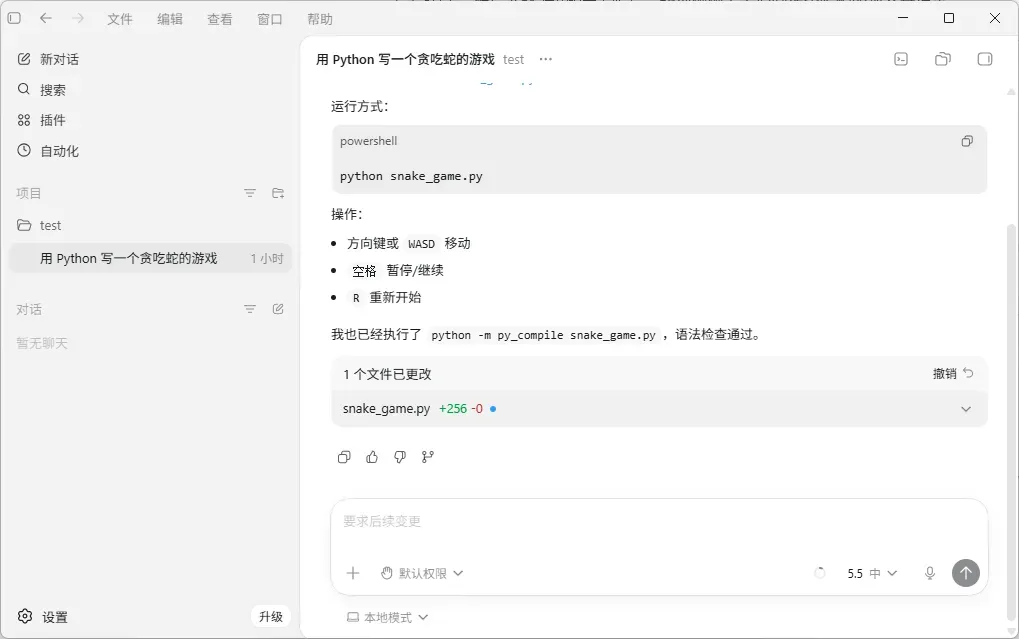Image resolution: width=1019 pixels, height=639 pixels.
Task: Click the loading spinner icon in input bar
Action: click(x=820, y=573)
